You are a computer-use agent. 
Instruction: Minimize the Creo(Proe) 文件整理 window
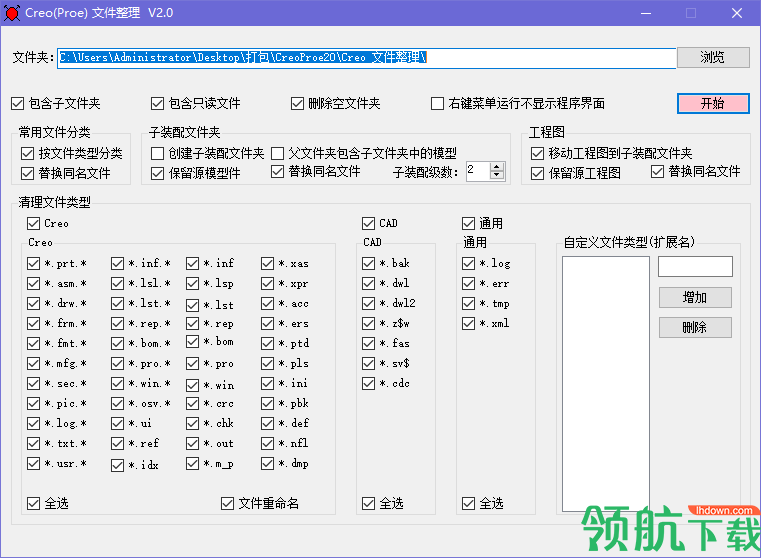coord(645,13)
